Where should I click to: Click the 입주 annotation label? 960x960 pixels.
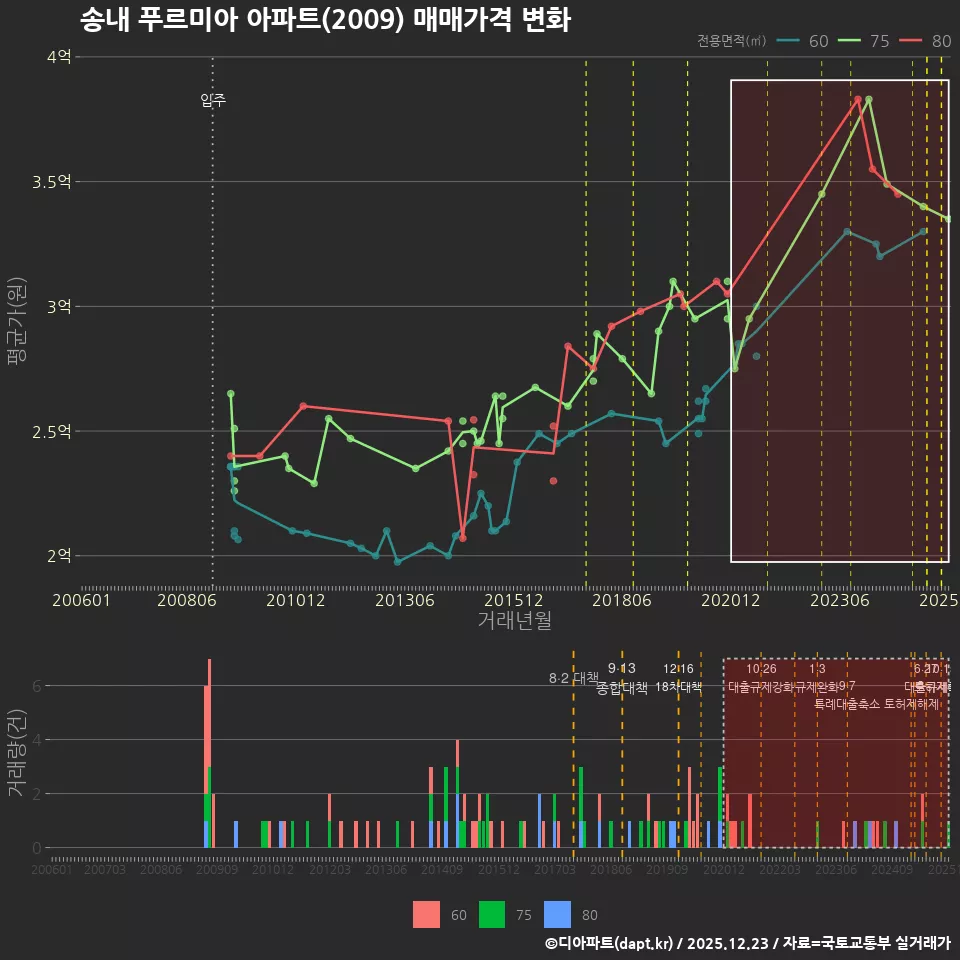213,99
